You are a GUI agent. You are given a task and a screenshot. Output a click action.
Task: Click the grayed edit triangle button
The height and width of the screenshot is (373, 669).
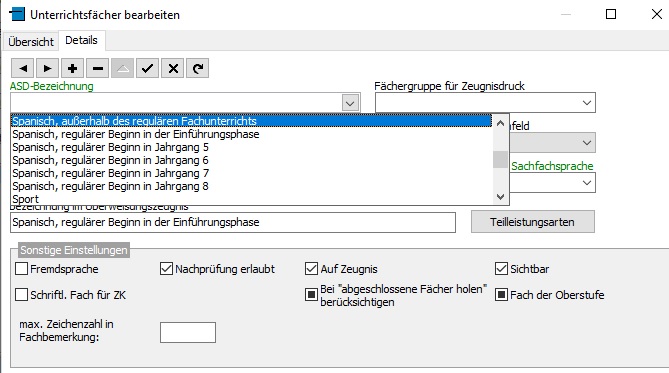122,68
